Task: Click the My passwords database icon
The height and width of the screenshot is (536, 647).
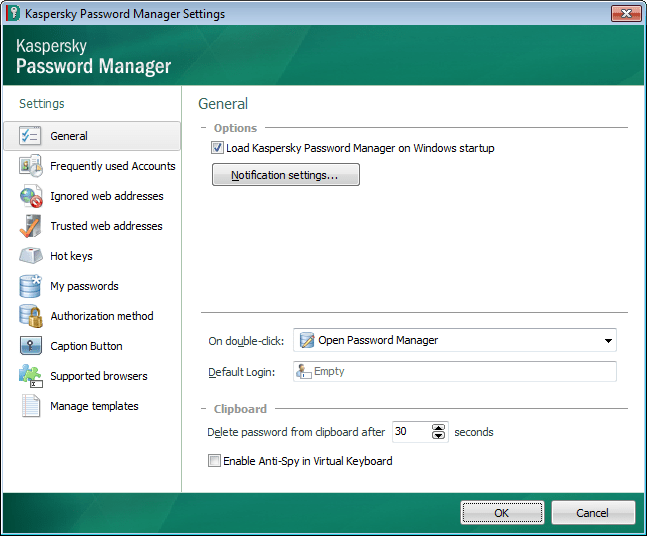Action: coord(30,286)
